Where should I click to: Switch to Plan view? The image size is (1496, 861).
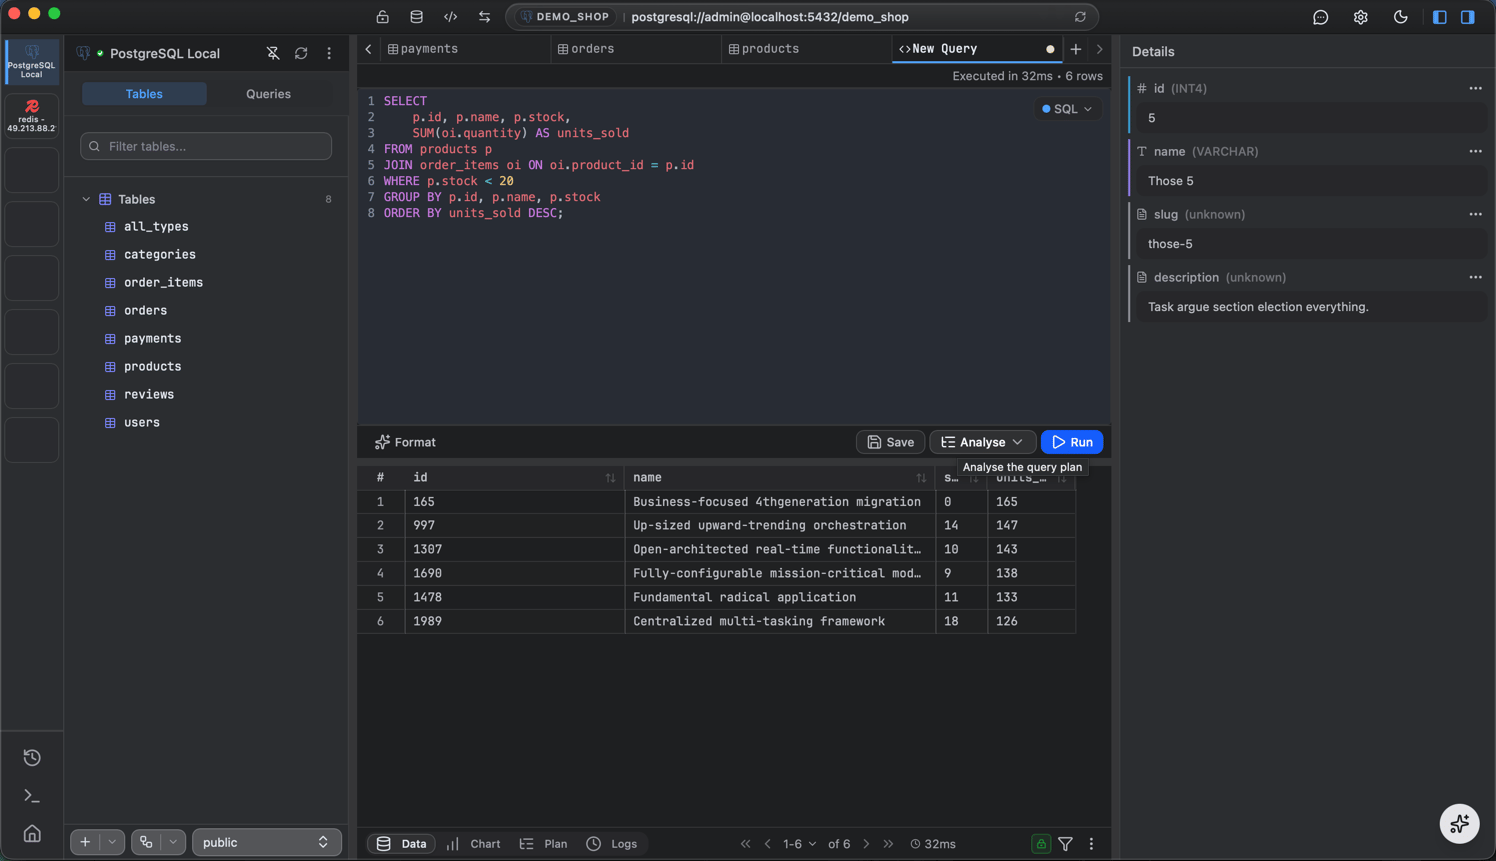click(x=544, y=844)
